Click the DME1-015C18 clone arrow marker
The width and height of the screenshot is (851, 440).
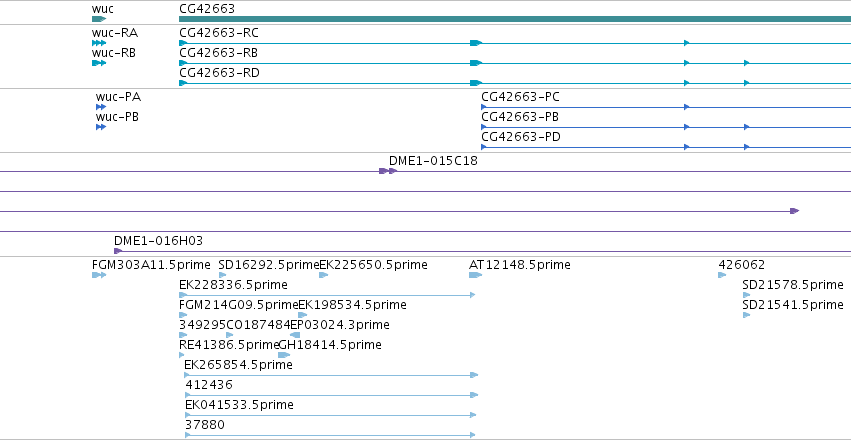click(388, 171)
